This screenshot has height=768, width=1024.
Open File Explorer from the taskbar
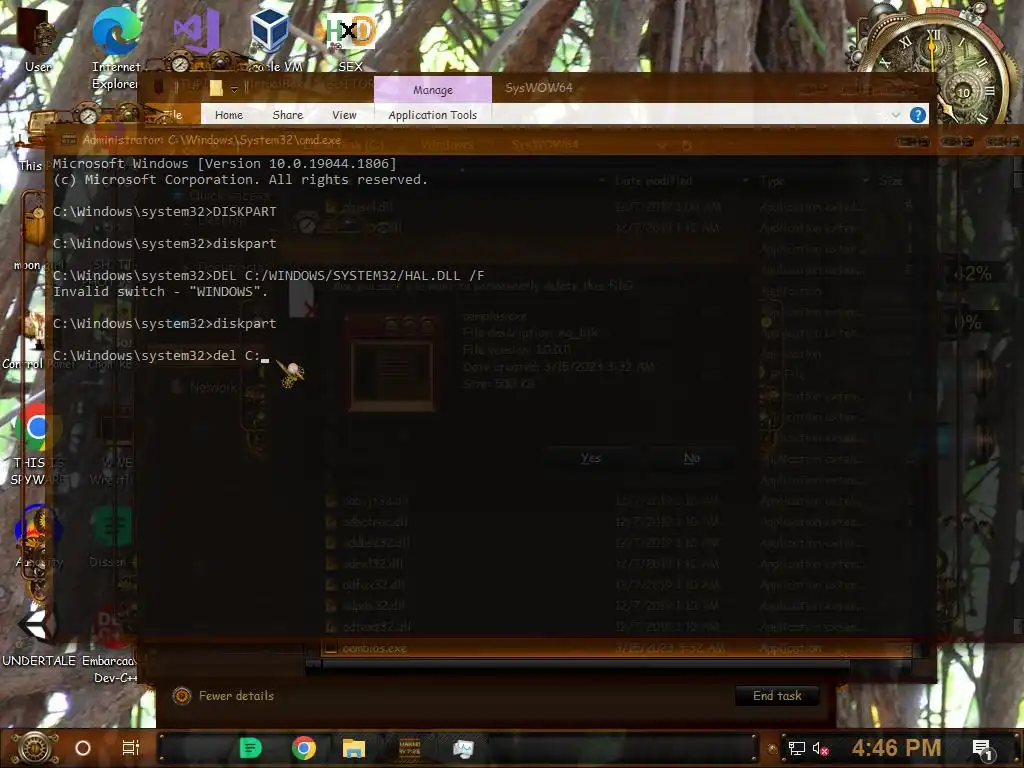click(353, 748)
